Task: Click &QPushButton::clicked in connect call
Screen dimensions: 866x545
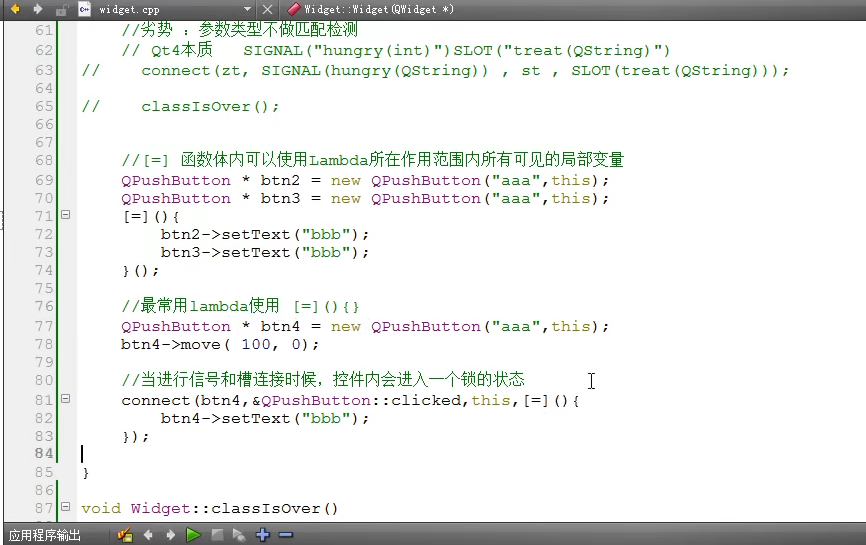Action: (357, 400)
